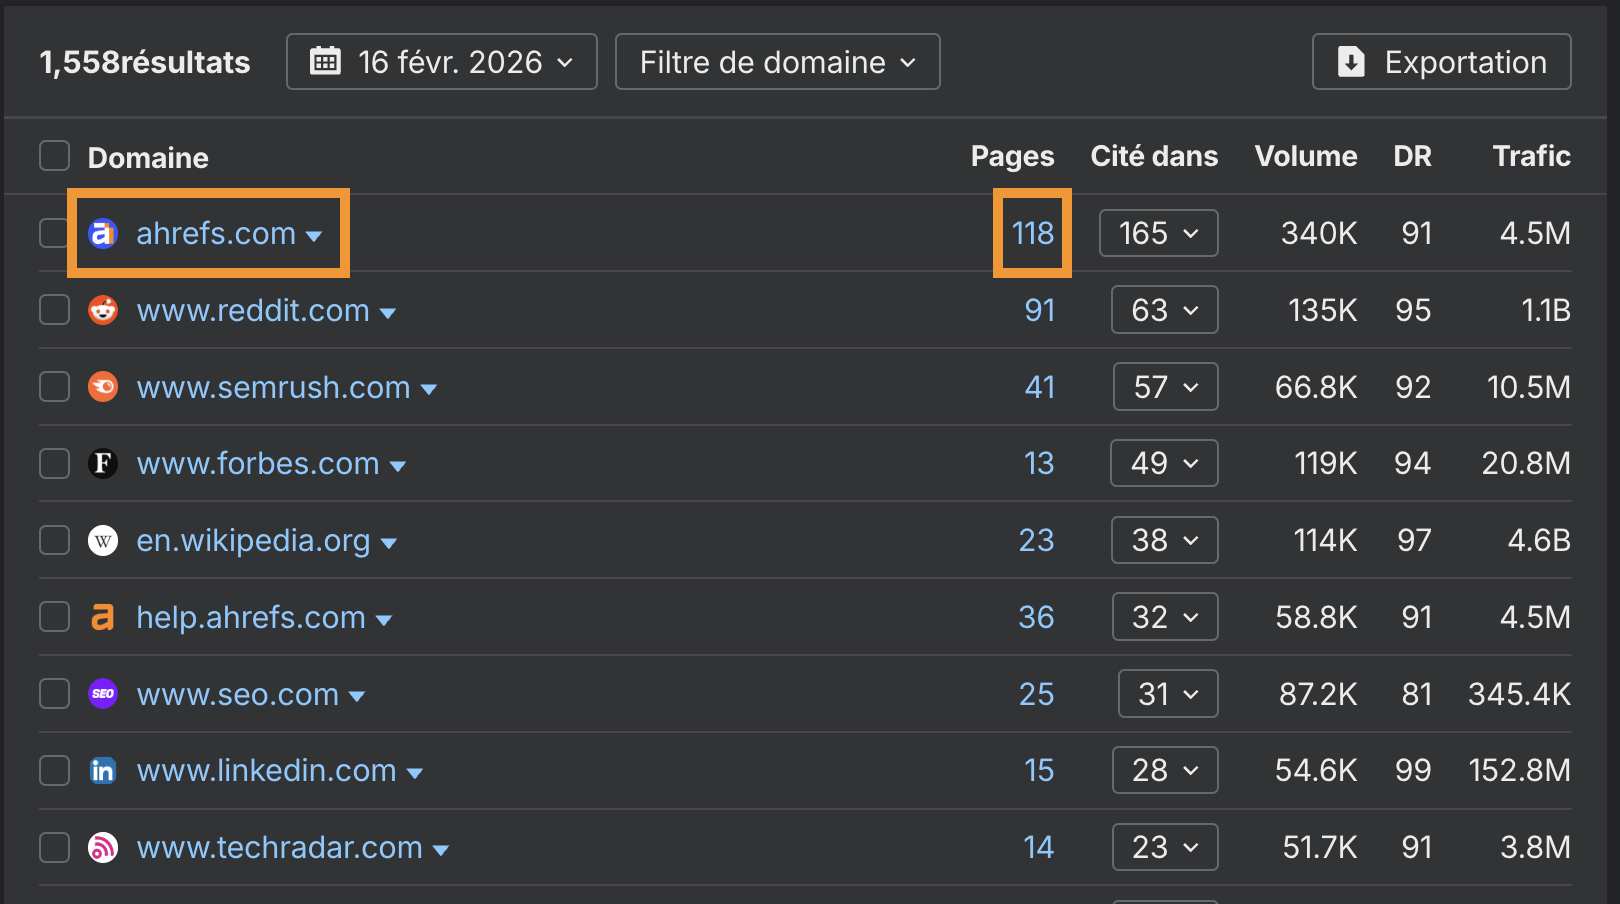Expand the help.ahrefs.com domain arrow
The width and height of the screenshot is (1620, 904).
point(384,620)
